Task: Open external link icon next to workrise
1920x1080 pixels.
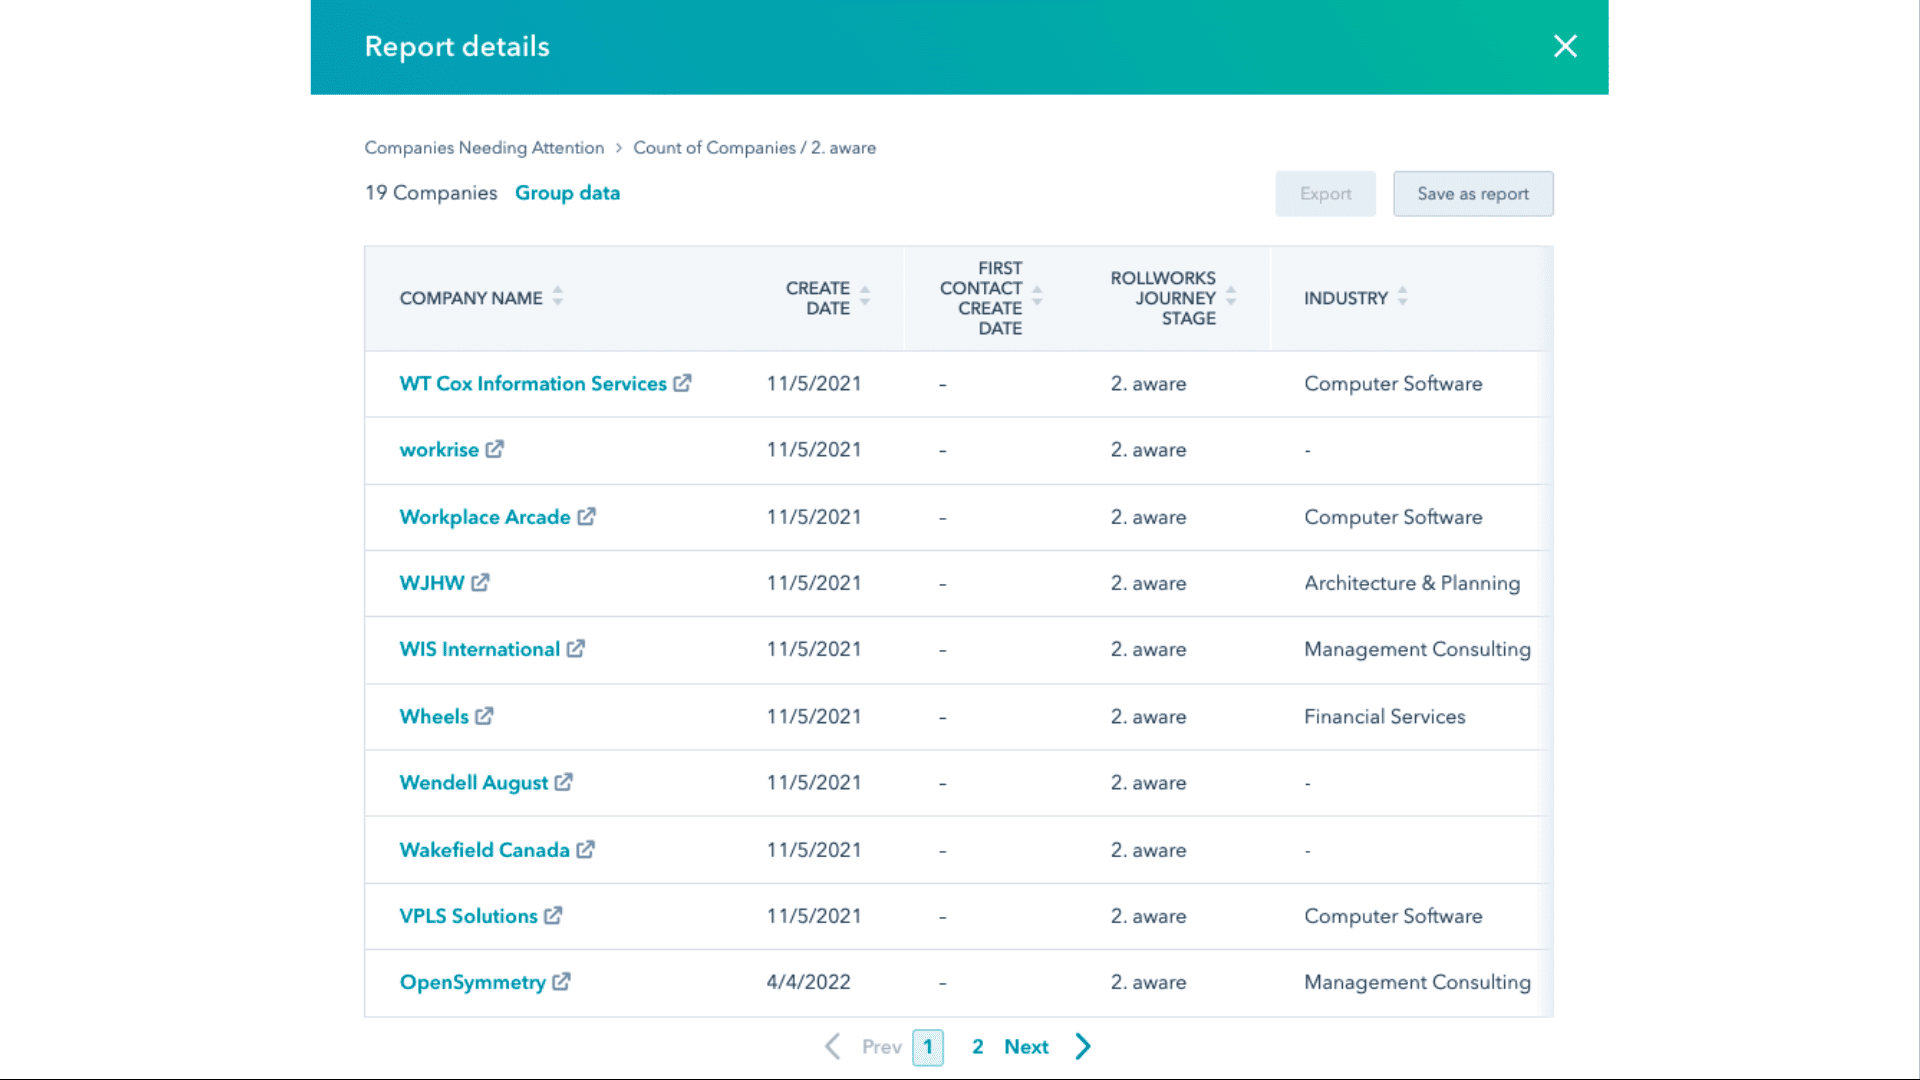Action: pos(494,449)
